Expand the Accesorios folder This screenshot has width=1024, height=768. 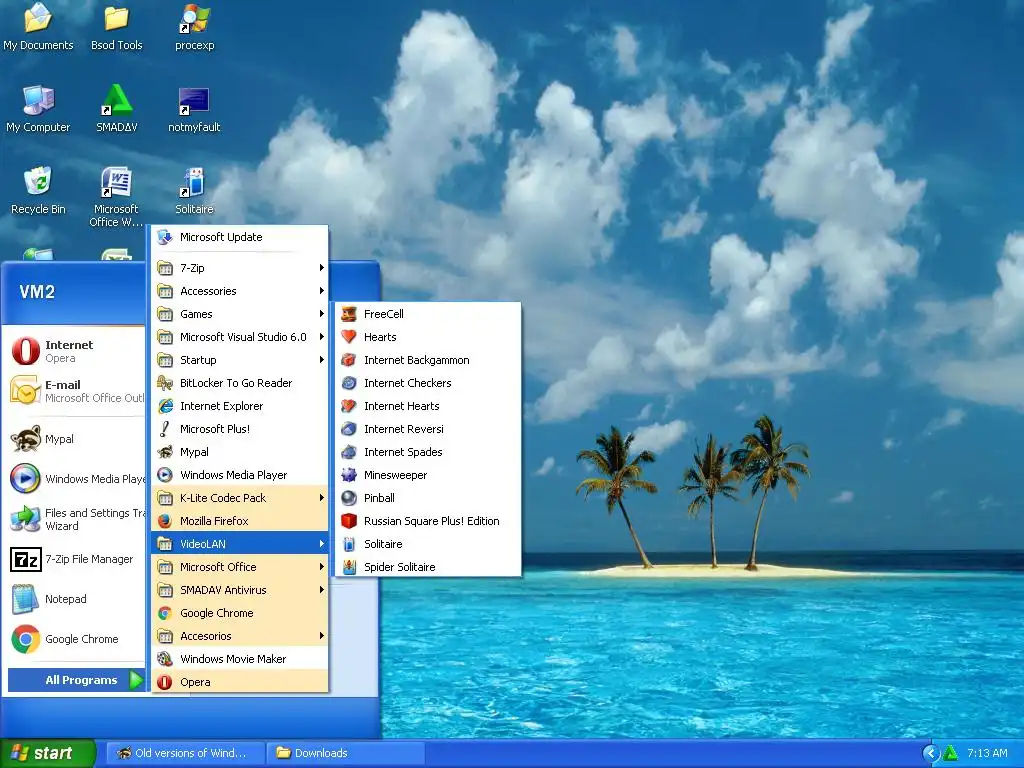pyautogui.click(x=240, y=636)
